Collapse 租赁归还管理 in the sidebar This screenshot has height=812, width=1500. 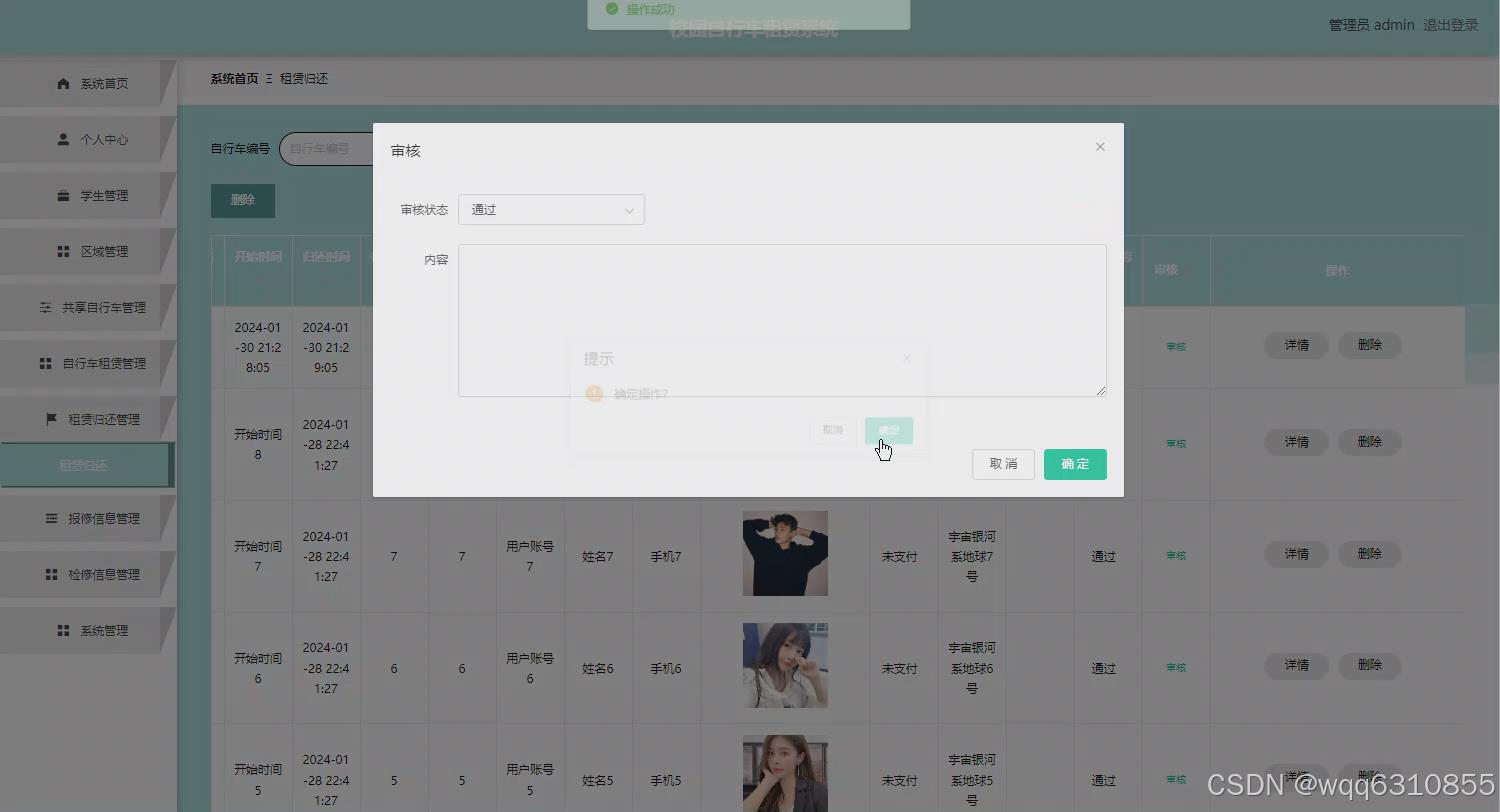click(88, 419)
